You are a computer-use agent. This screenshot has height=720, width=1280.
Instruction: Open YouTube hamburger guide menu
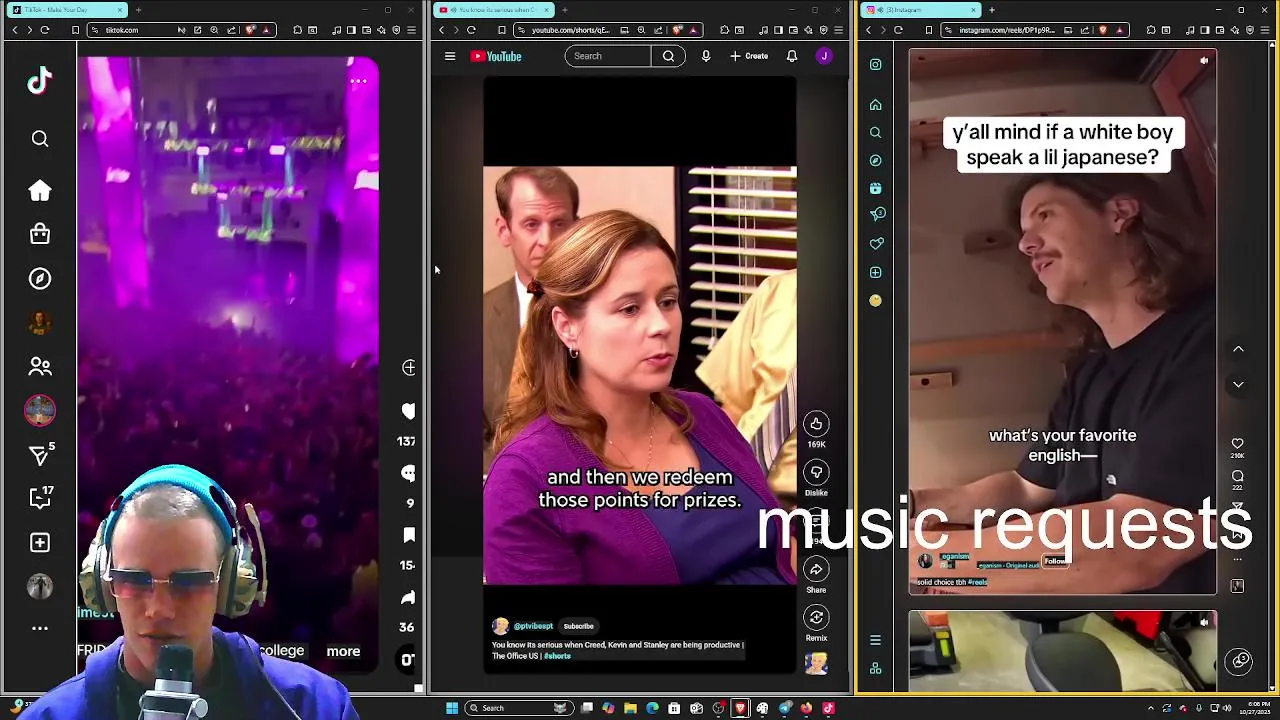[450, 56]
